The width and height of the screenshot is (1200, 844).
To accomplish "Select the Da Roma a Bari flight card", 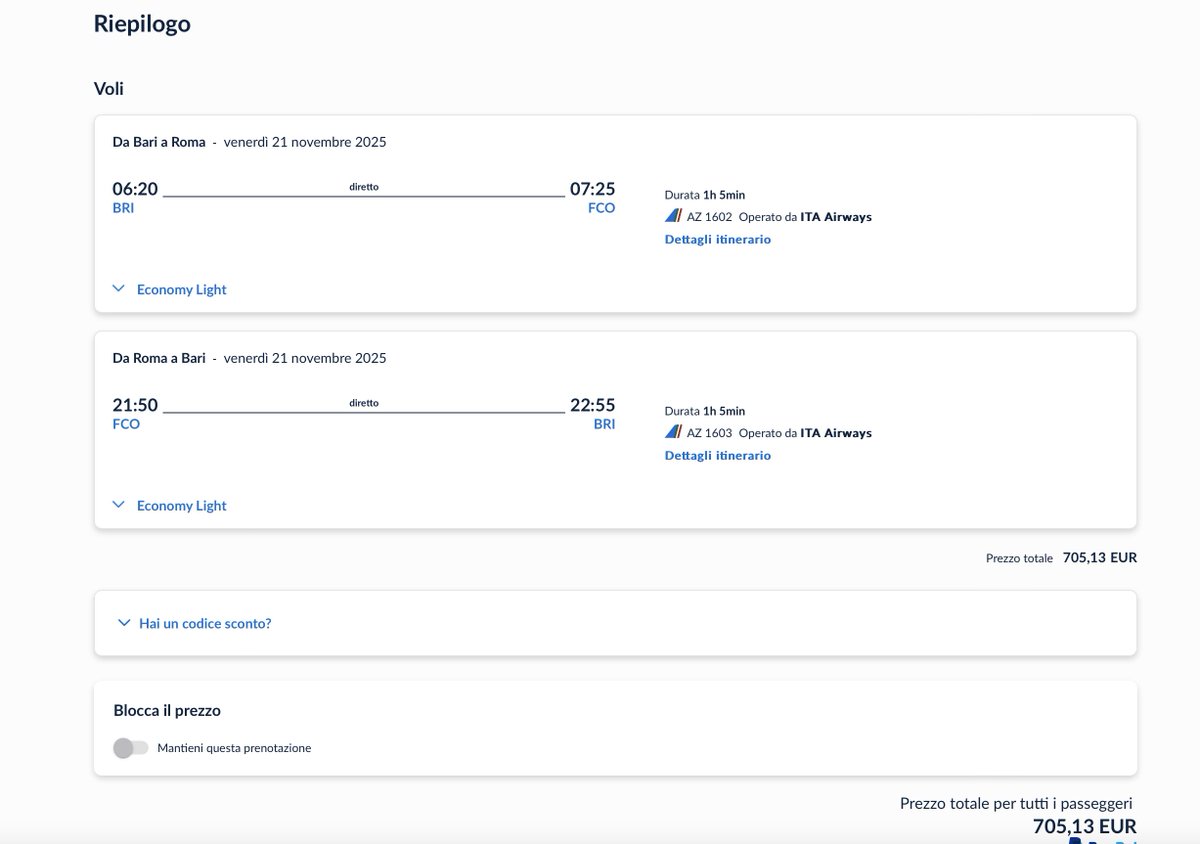I will pyautogui.click(x=614, y=430).
